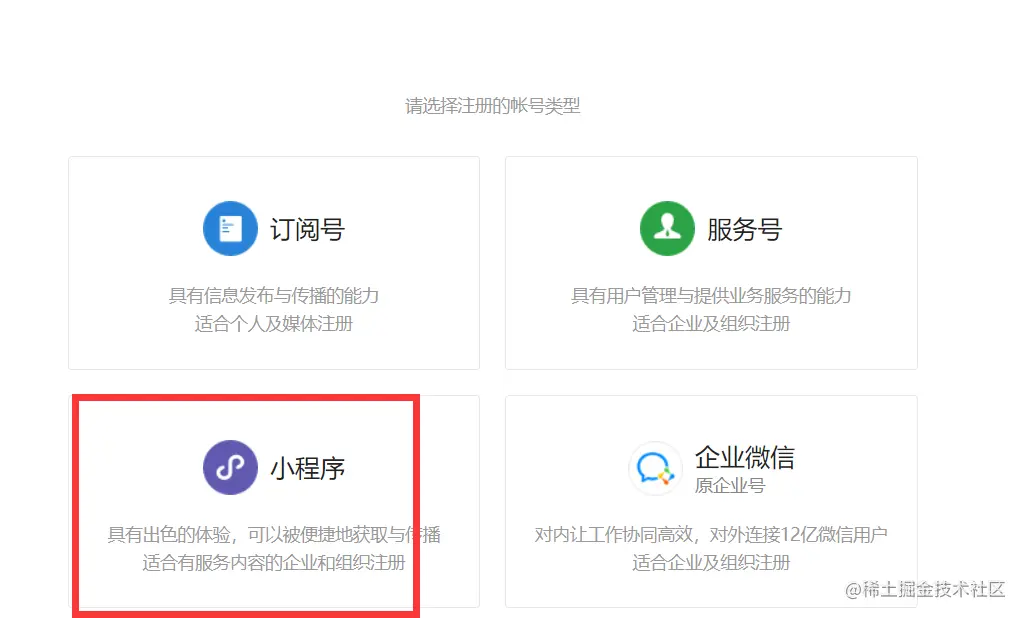The width and height of the screenshot is (1024, 618).
Task: Click the blue 订阅号 document icon
Action: tap(230, 229)
